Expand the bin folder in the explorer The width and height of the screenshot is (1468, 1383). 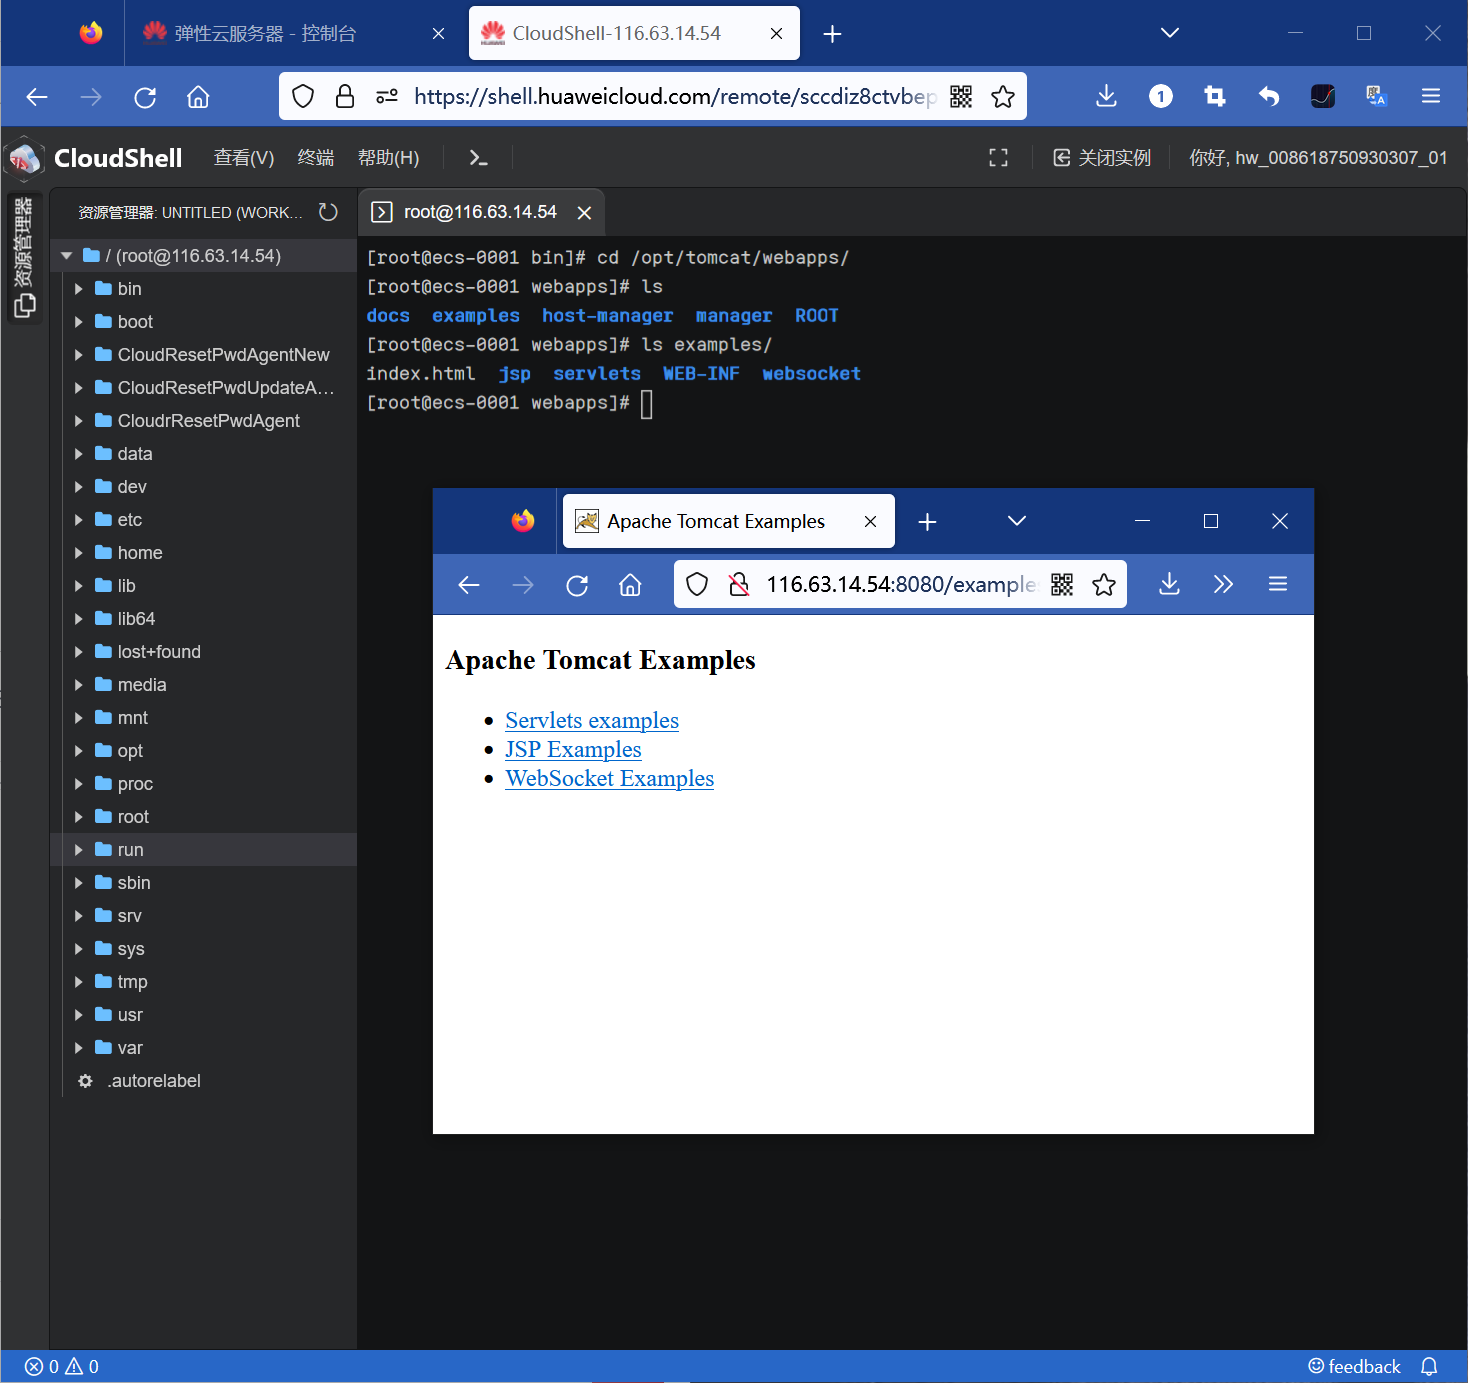click(78, 289)
